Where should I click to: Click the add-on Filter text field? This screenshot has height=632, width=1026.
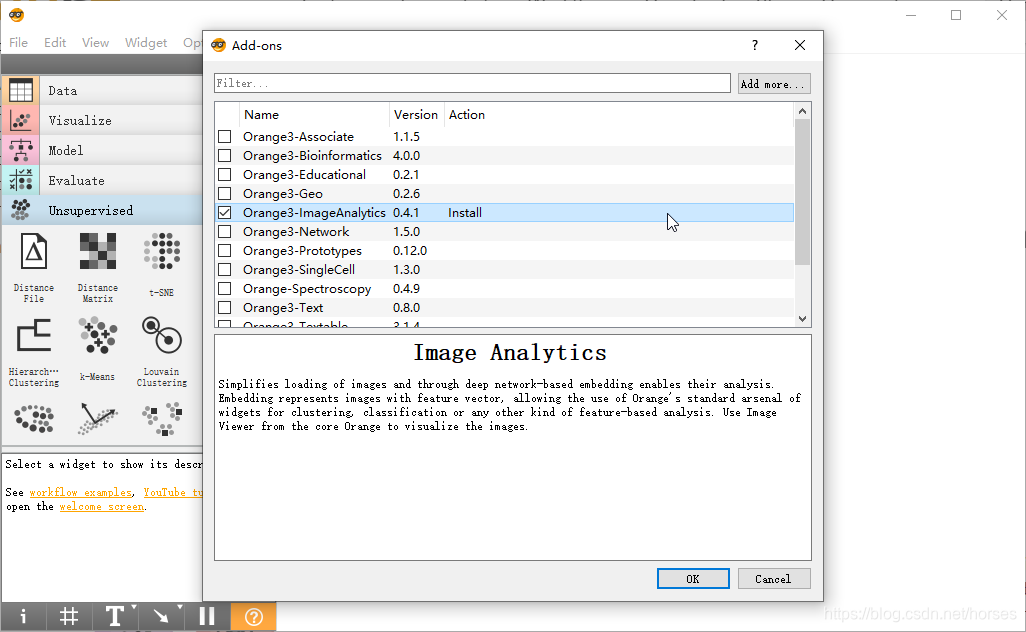pyautogui.click(x=472, y=83)
